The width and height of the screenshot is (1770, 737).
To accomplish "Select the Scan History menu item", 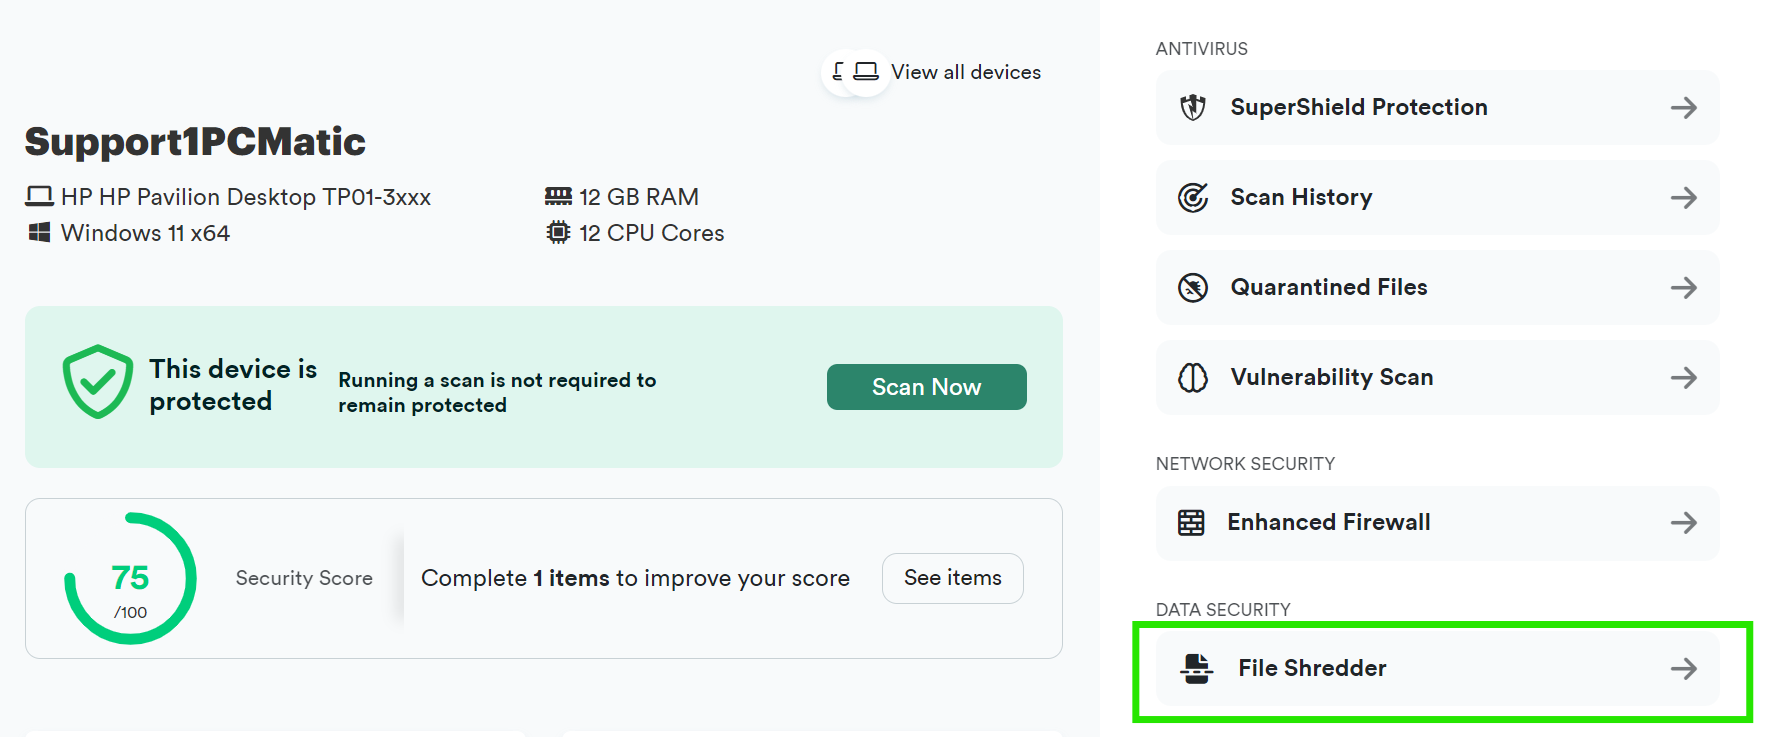I will click(1437, 197).
